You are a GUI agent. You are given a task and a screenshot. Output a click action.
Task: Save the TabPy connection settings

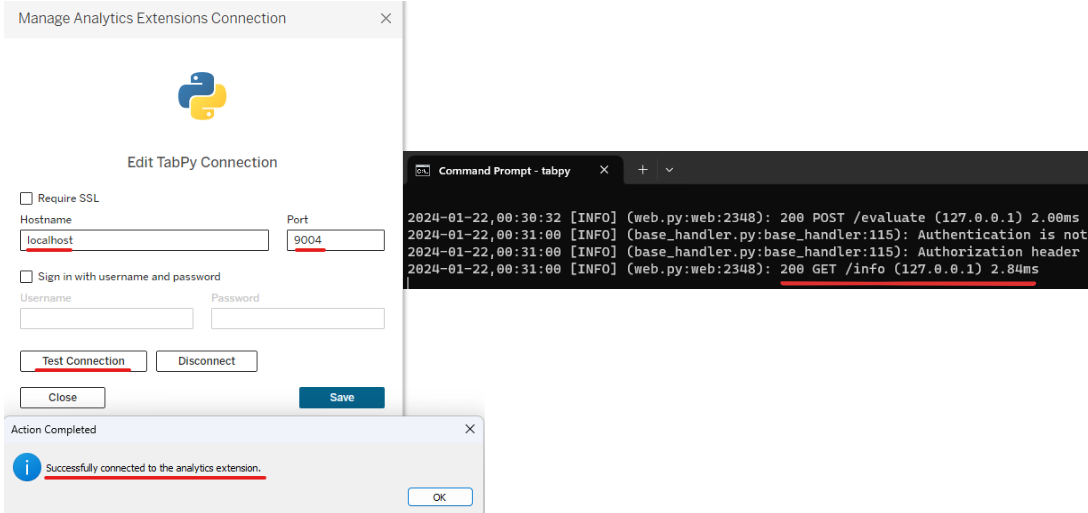point(342,398)
